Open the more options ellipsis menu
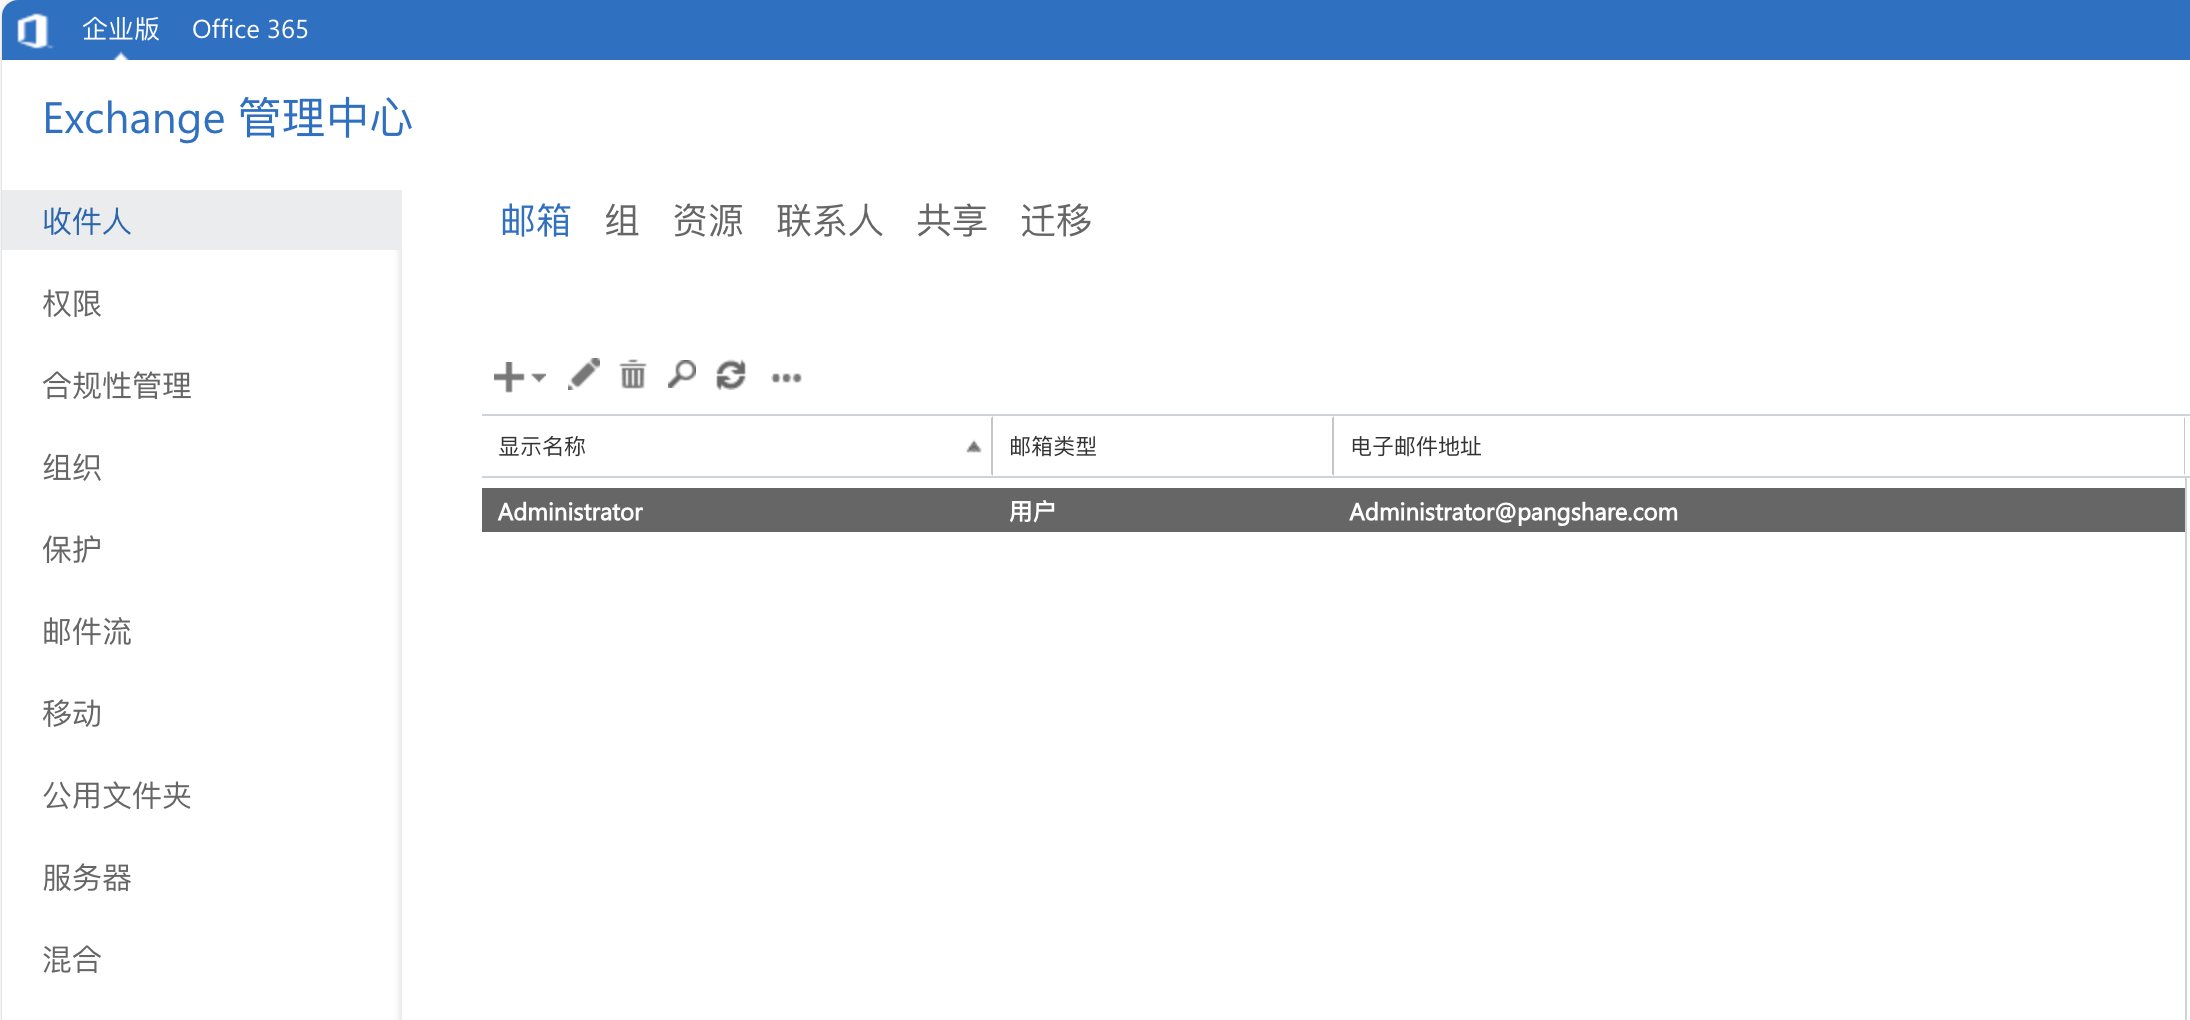The image size is (2190, 1020). [x=787, y=378]
